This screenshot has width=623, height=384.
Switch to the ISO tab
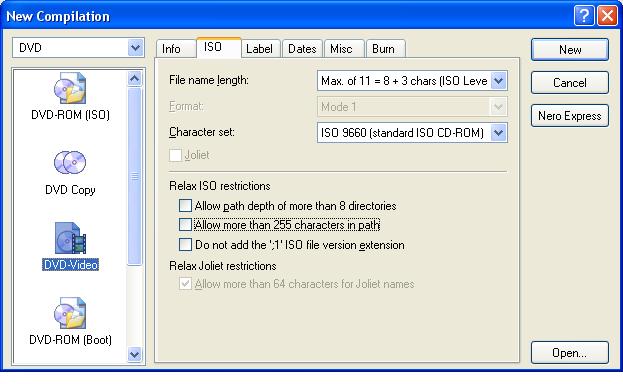(218, 48)
